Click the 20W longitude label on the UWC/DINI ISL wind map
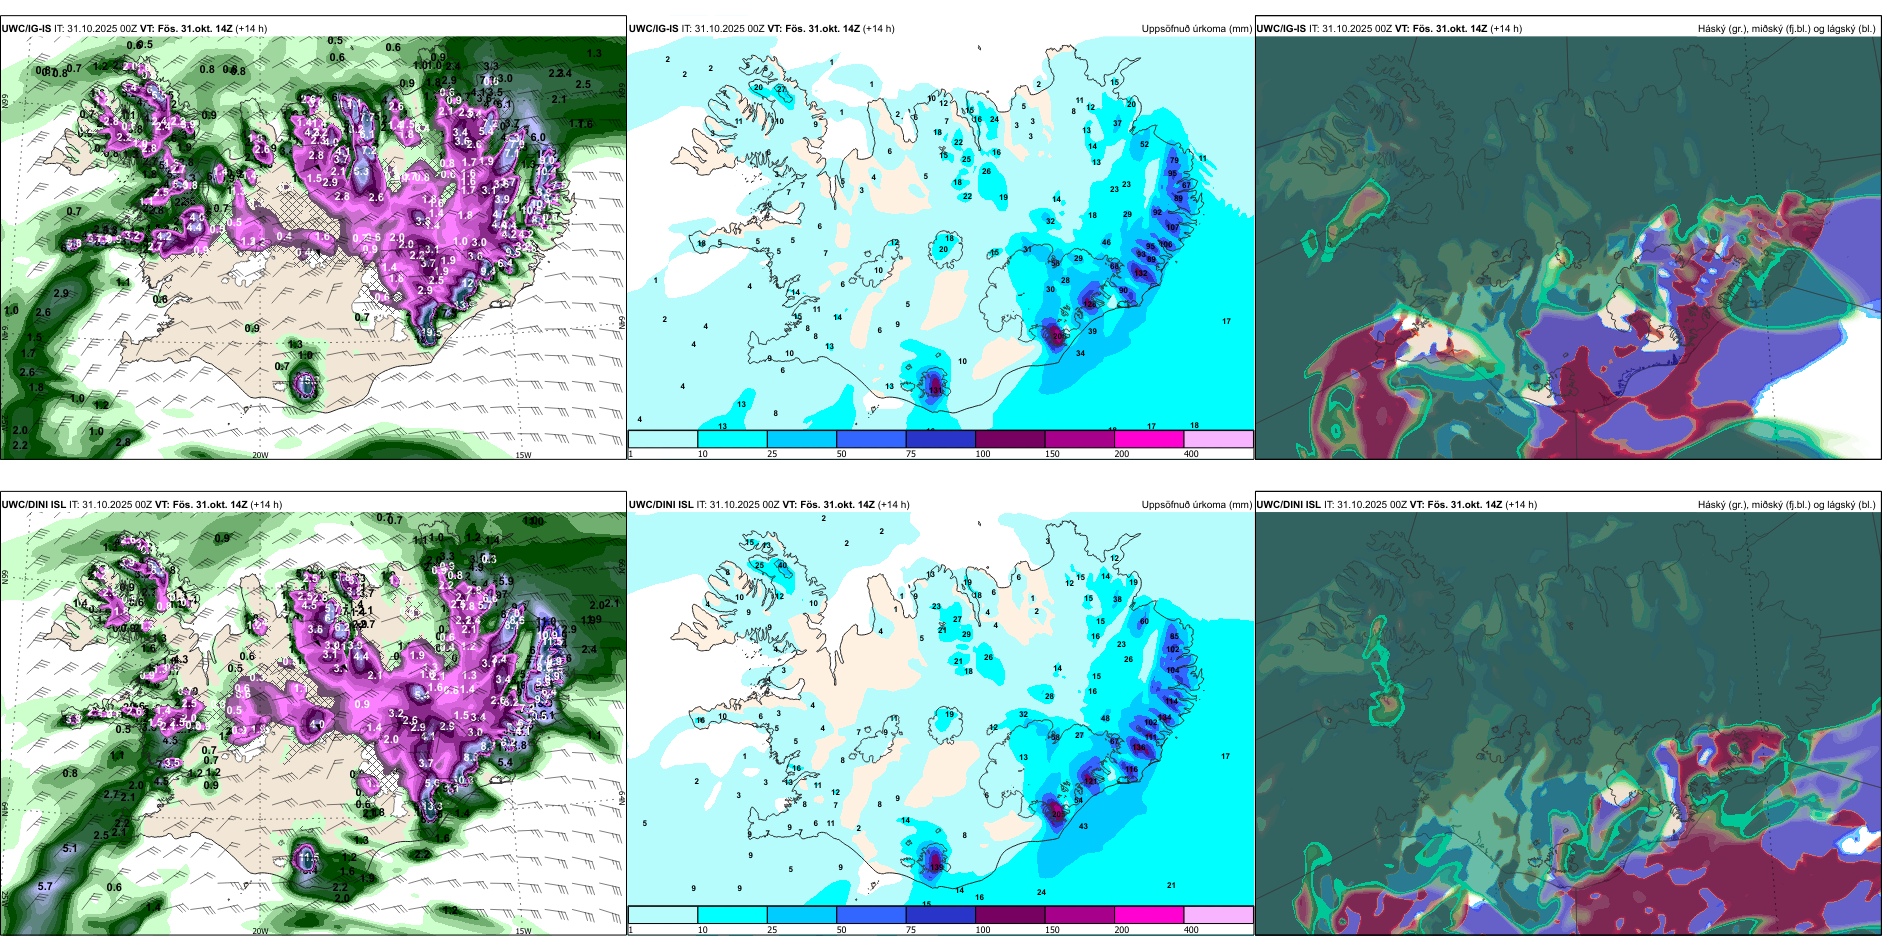Viewport: 1900px width, 950px height. pos(260,931)
